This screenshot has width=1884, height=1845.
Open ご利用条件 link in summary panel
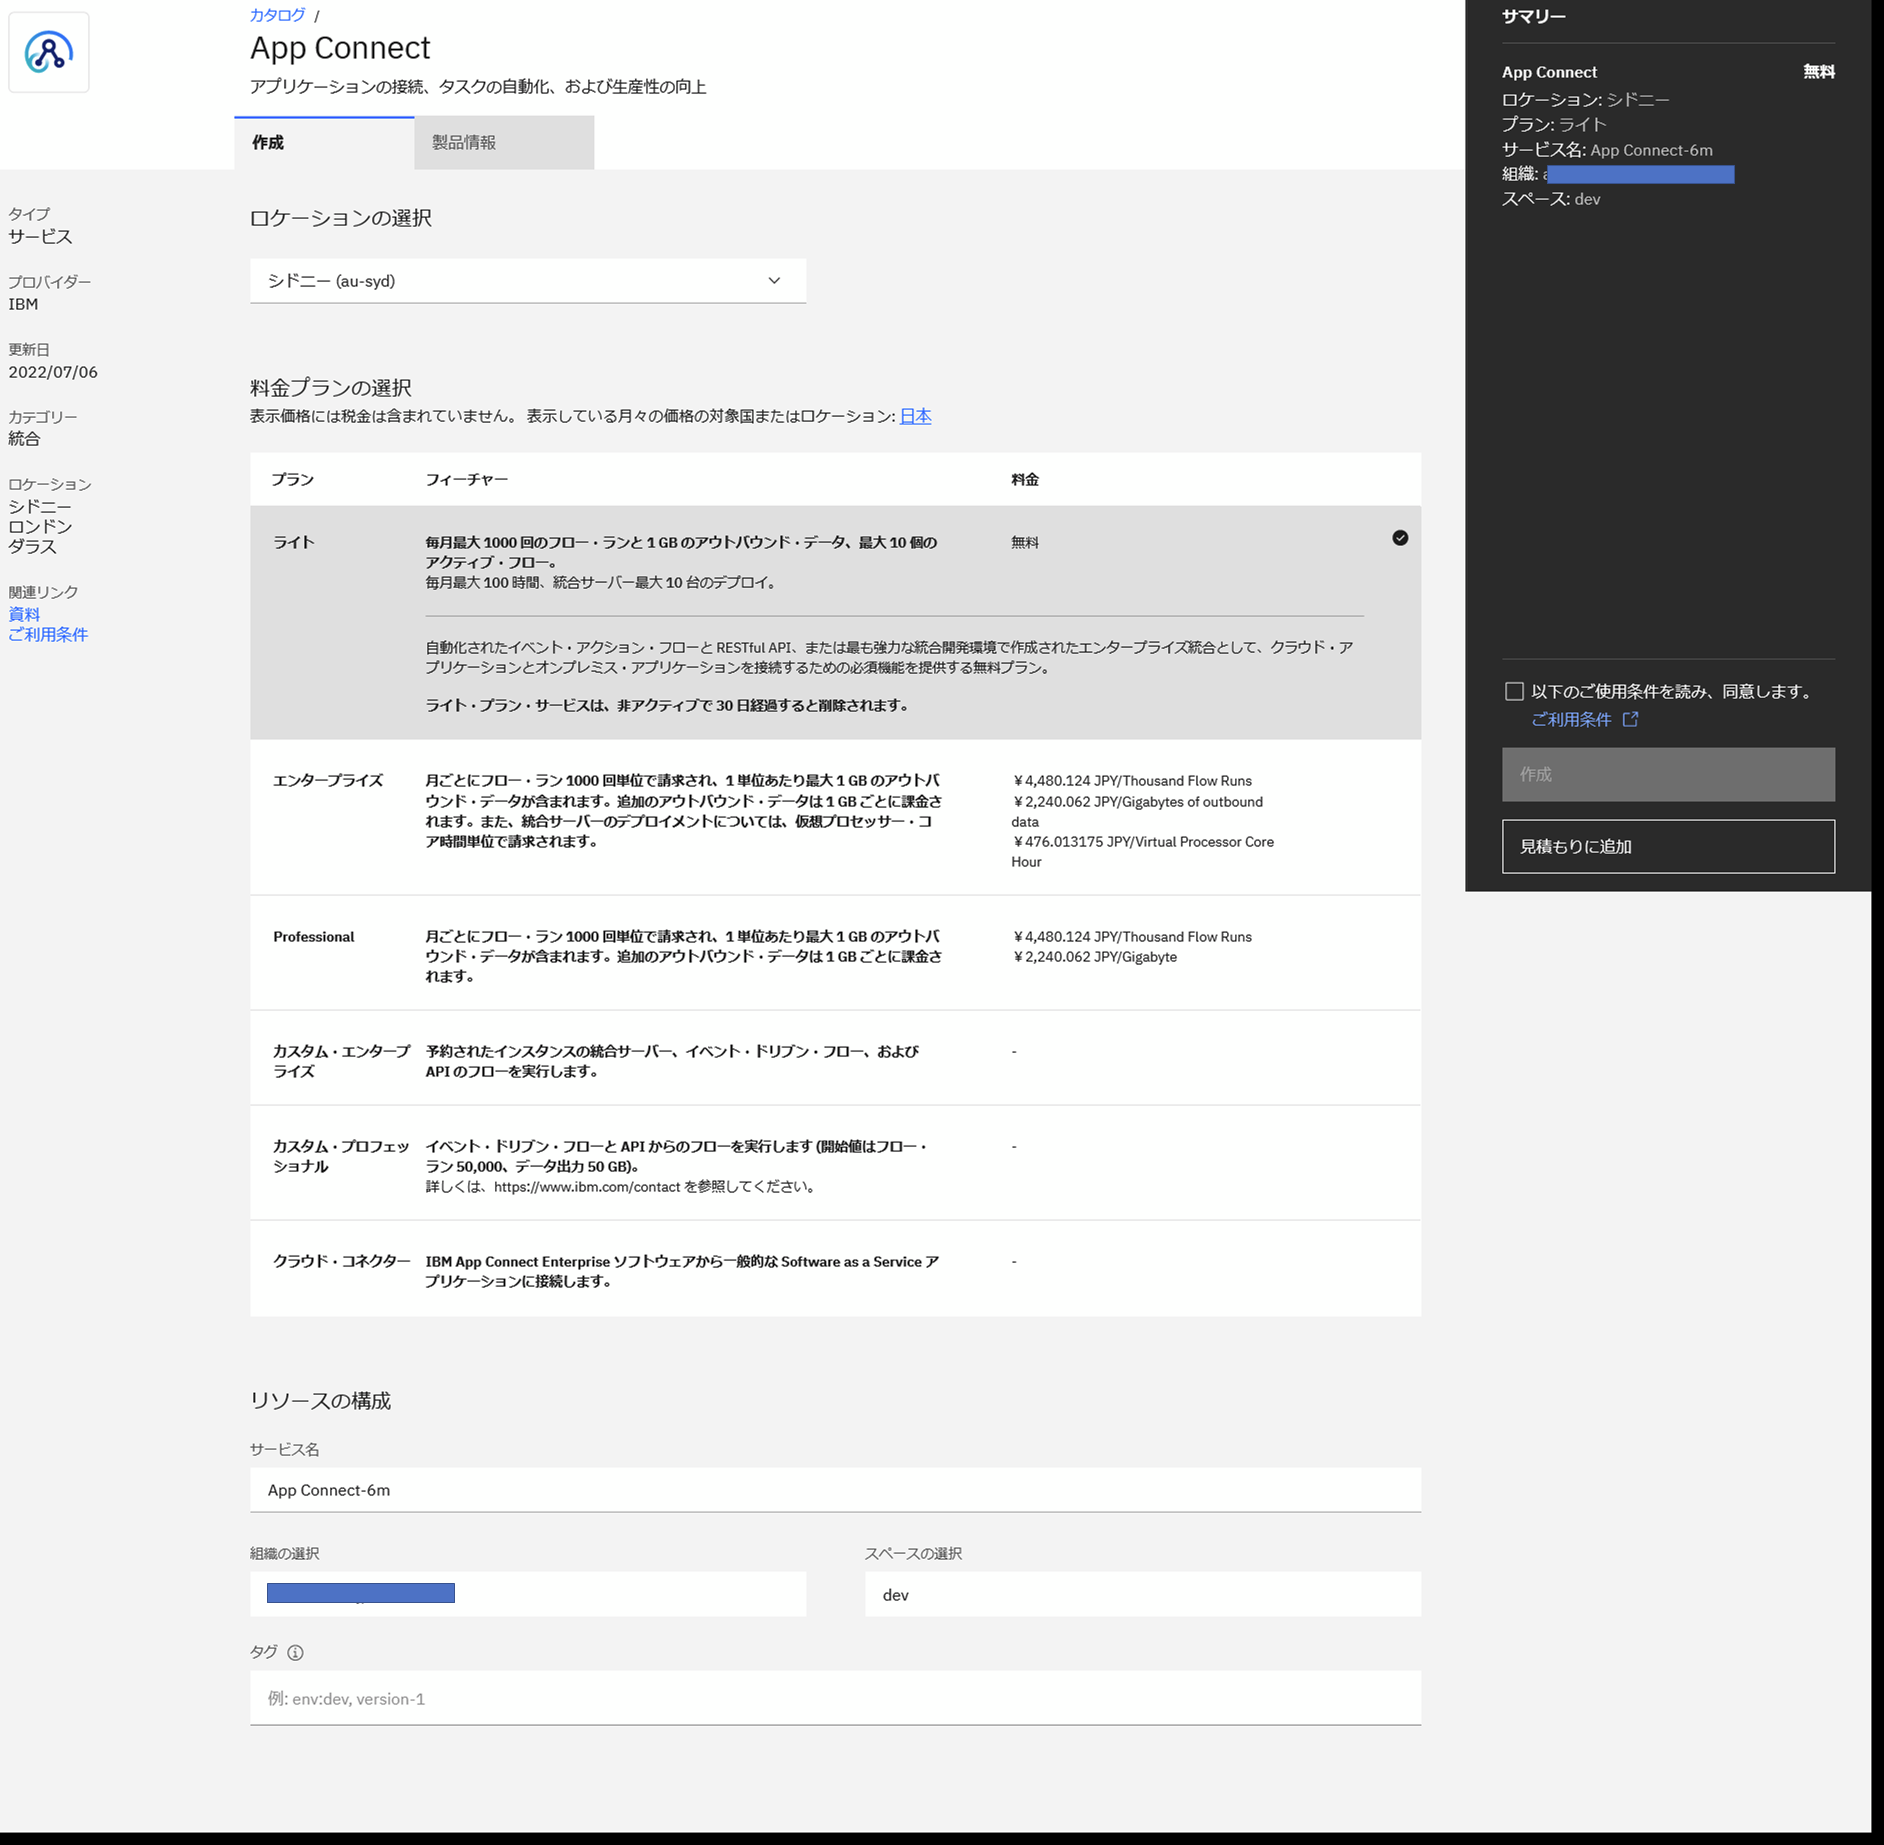point(1571,719)
